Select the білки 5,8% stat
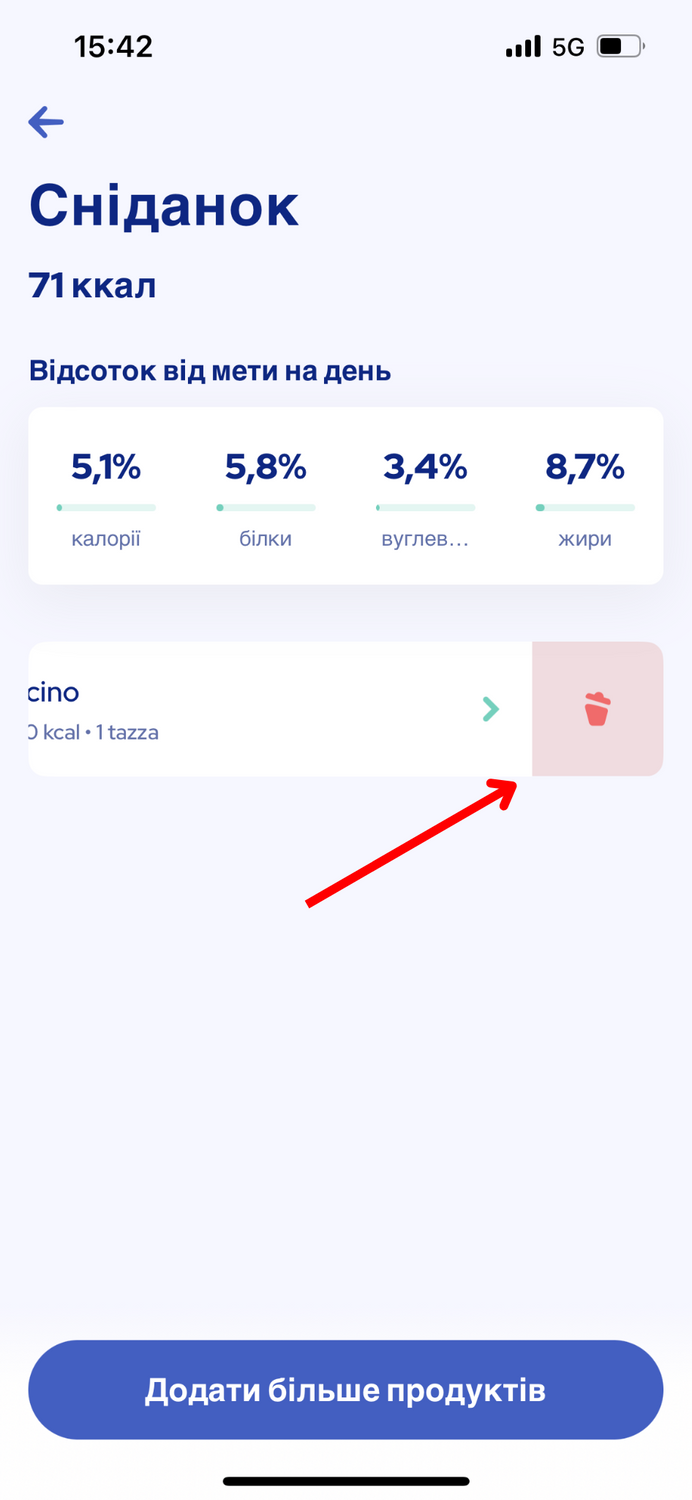The width and height of the screenshot is (692, 1500). [x=266, y=497]
